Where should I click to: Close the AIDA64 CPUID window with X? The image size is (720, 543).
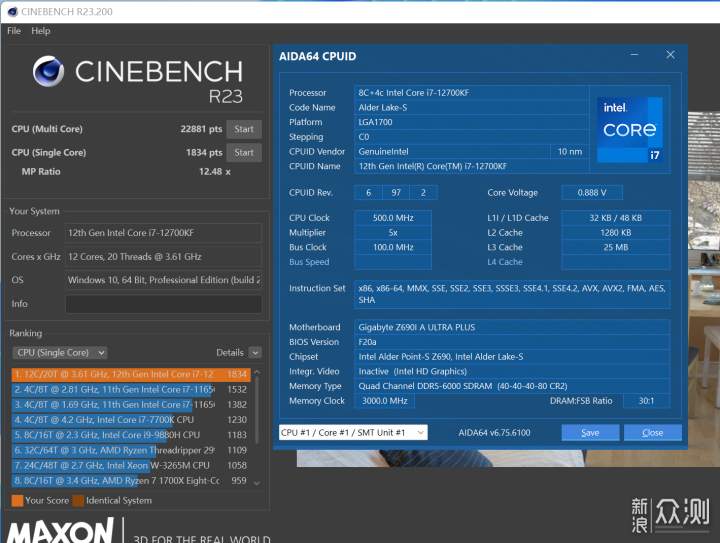[x=670, y=55]
